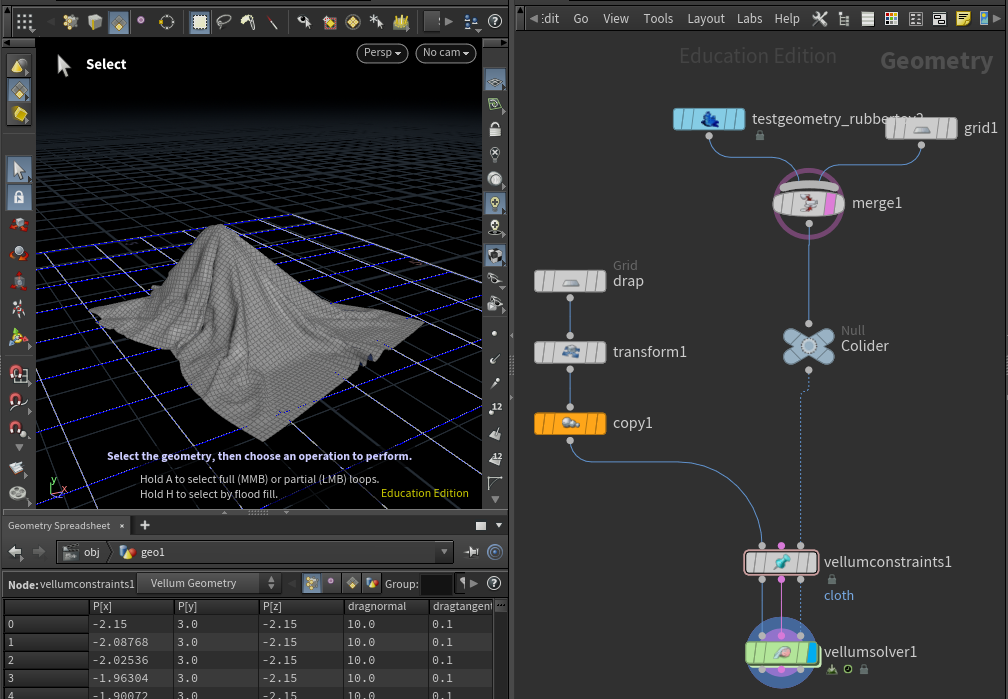Screen dimensions: 1008x699
Task: Toggle the viewport lock camera icon
Action: point(494,130)
